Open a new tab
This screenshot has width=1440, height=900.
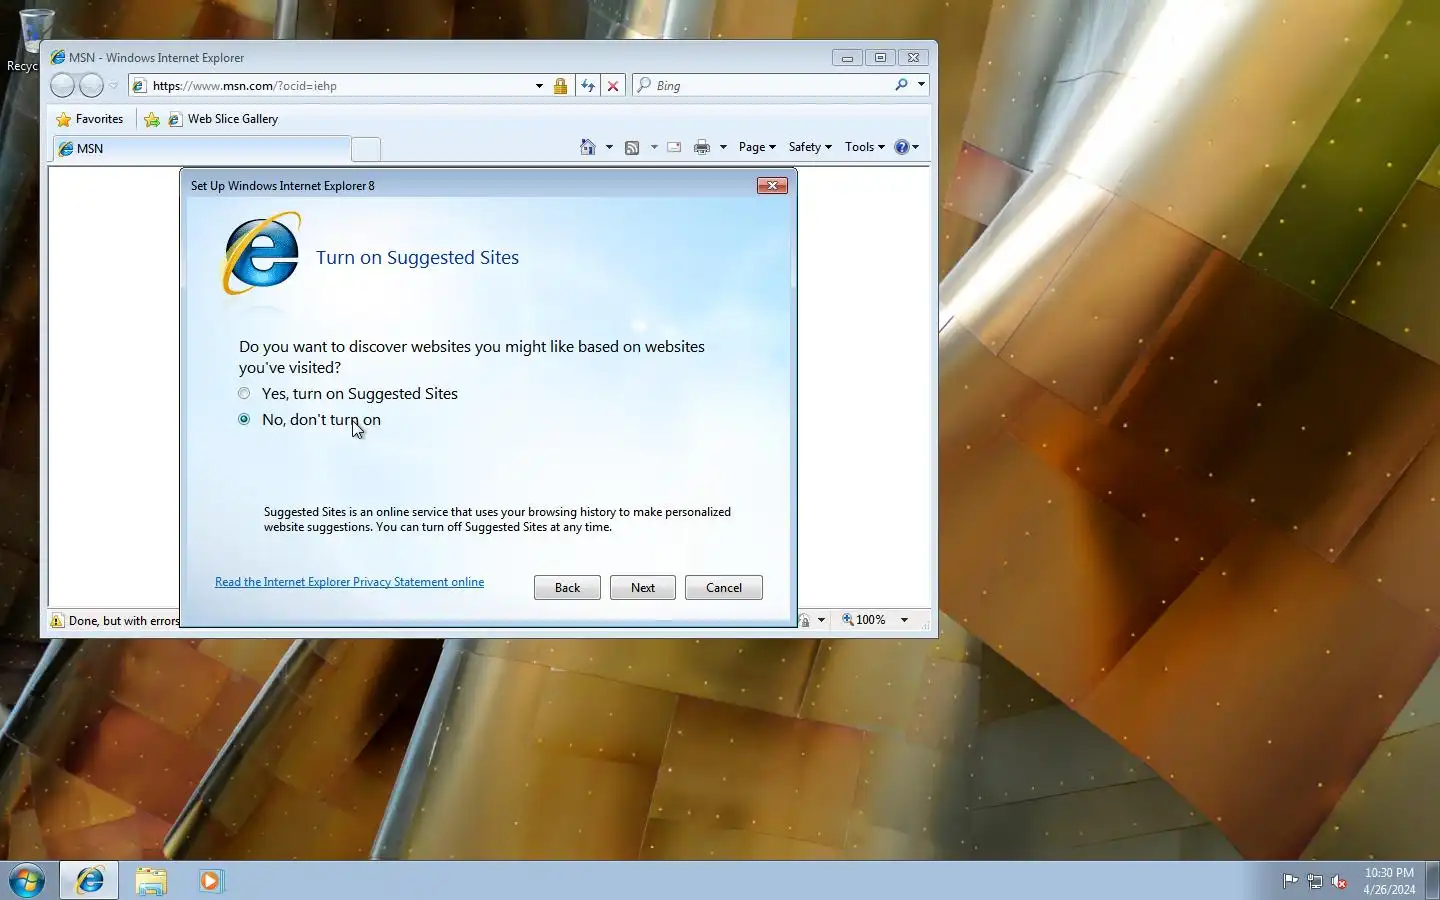366,149
